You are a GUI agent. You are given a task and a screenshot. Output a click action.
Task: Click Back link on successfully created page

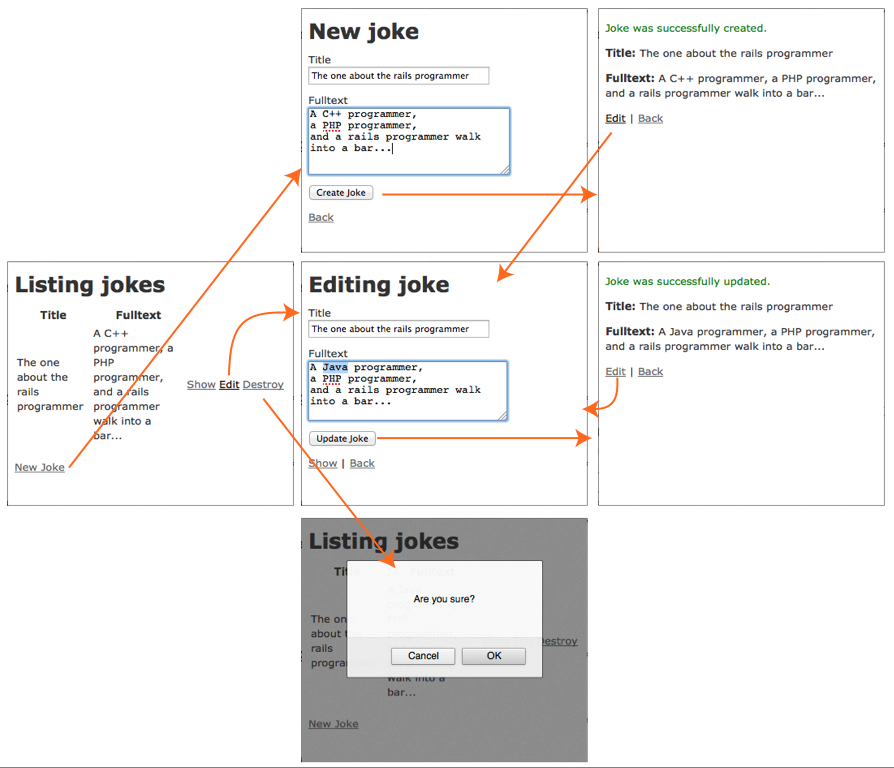tap(651, 118)
